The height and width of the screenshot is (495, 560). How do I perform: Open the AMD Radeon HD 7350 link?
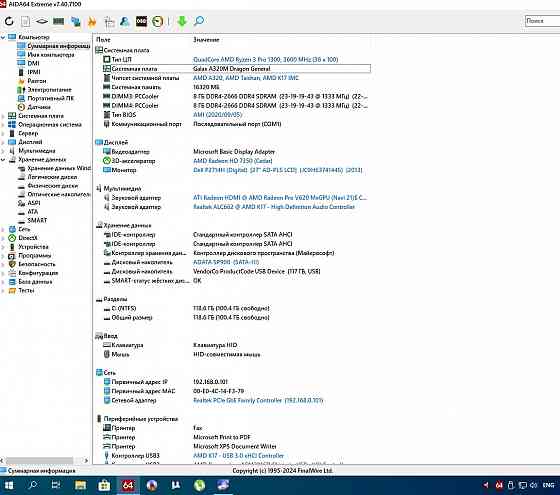click(232, 161)
